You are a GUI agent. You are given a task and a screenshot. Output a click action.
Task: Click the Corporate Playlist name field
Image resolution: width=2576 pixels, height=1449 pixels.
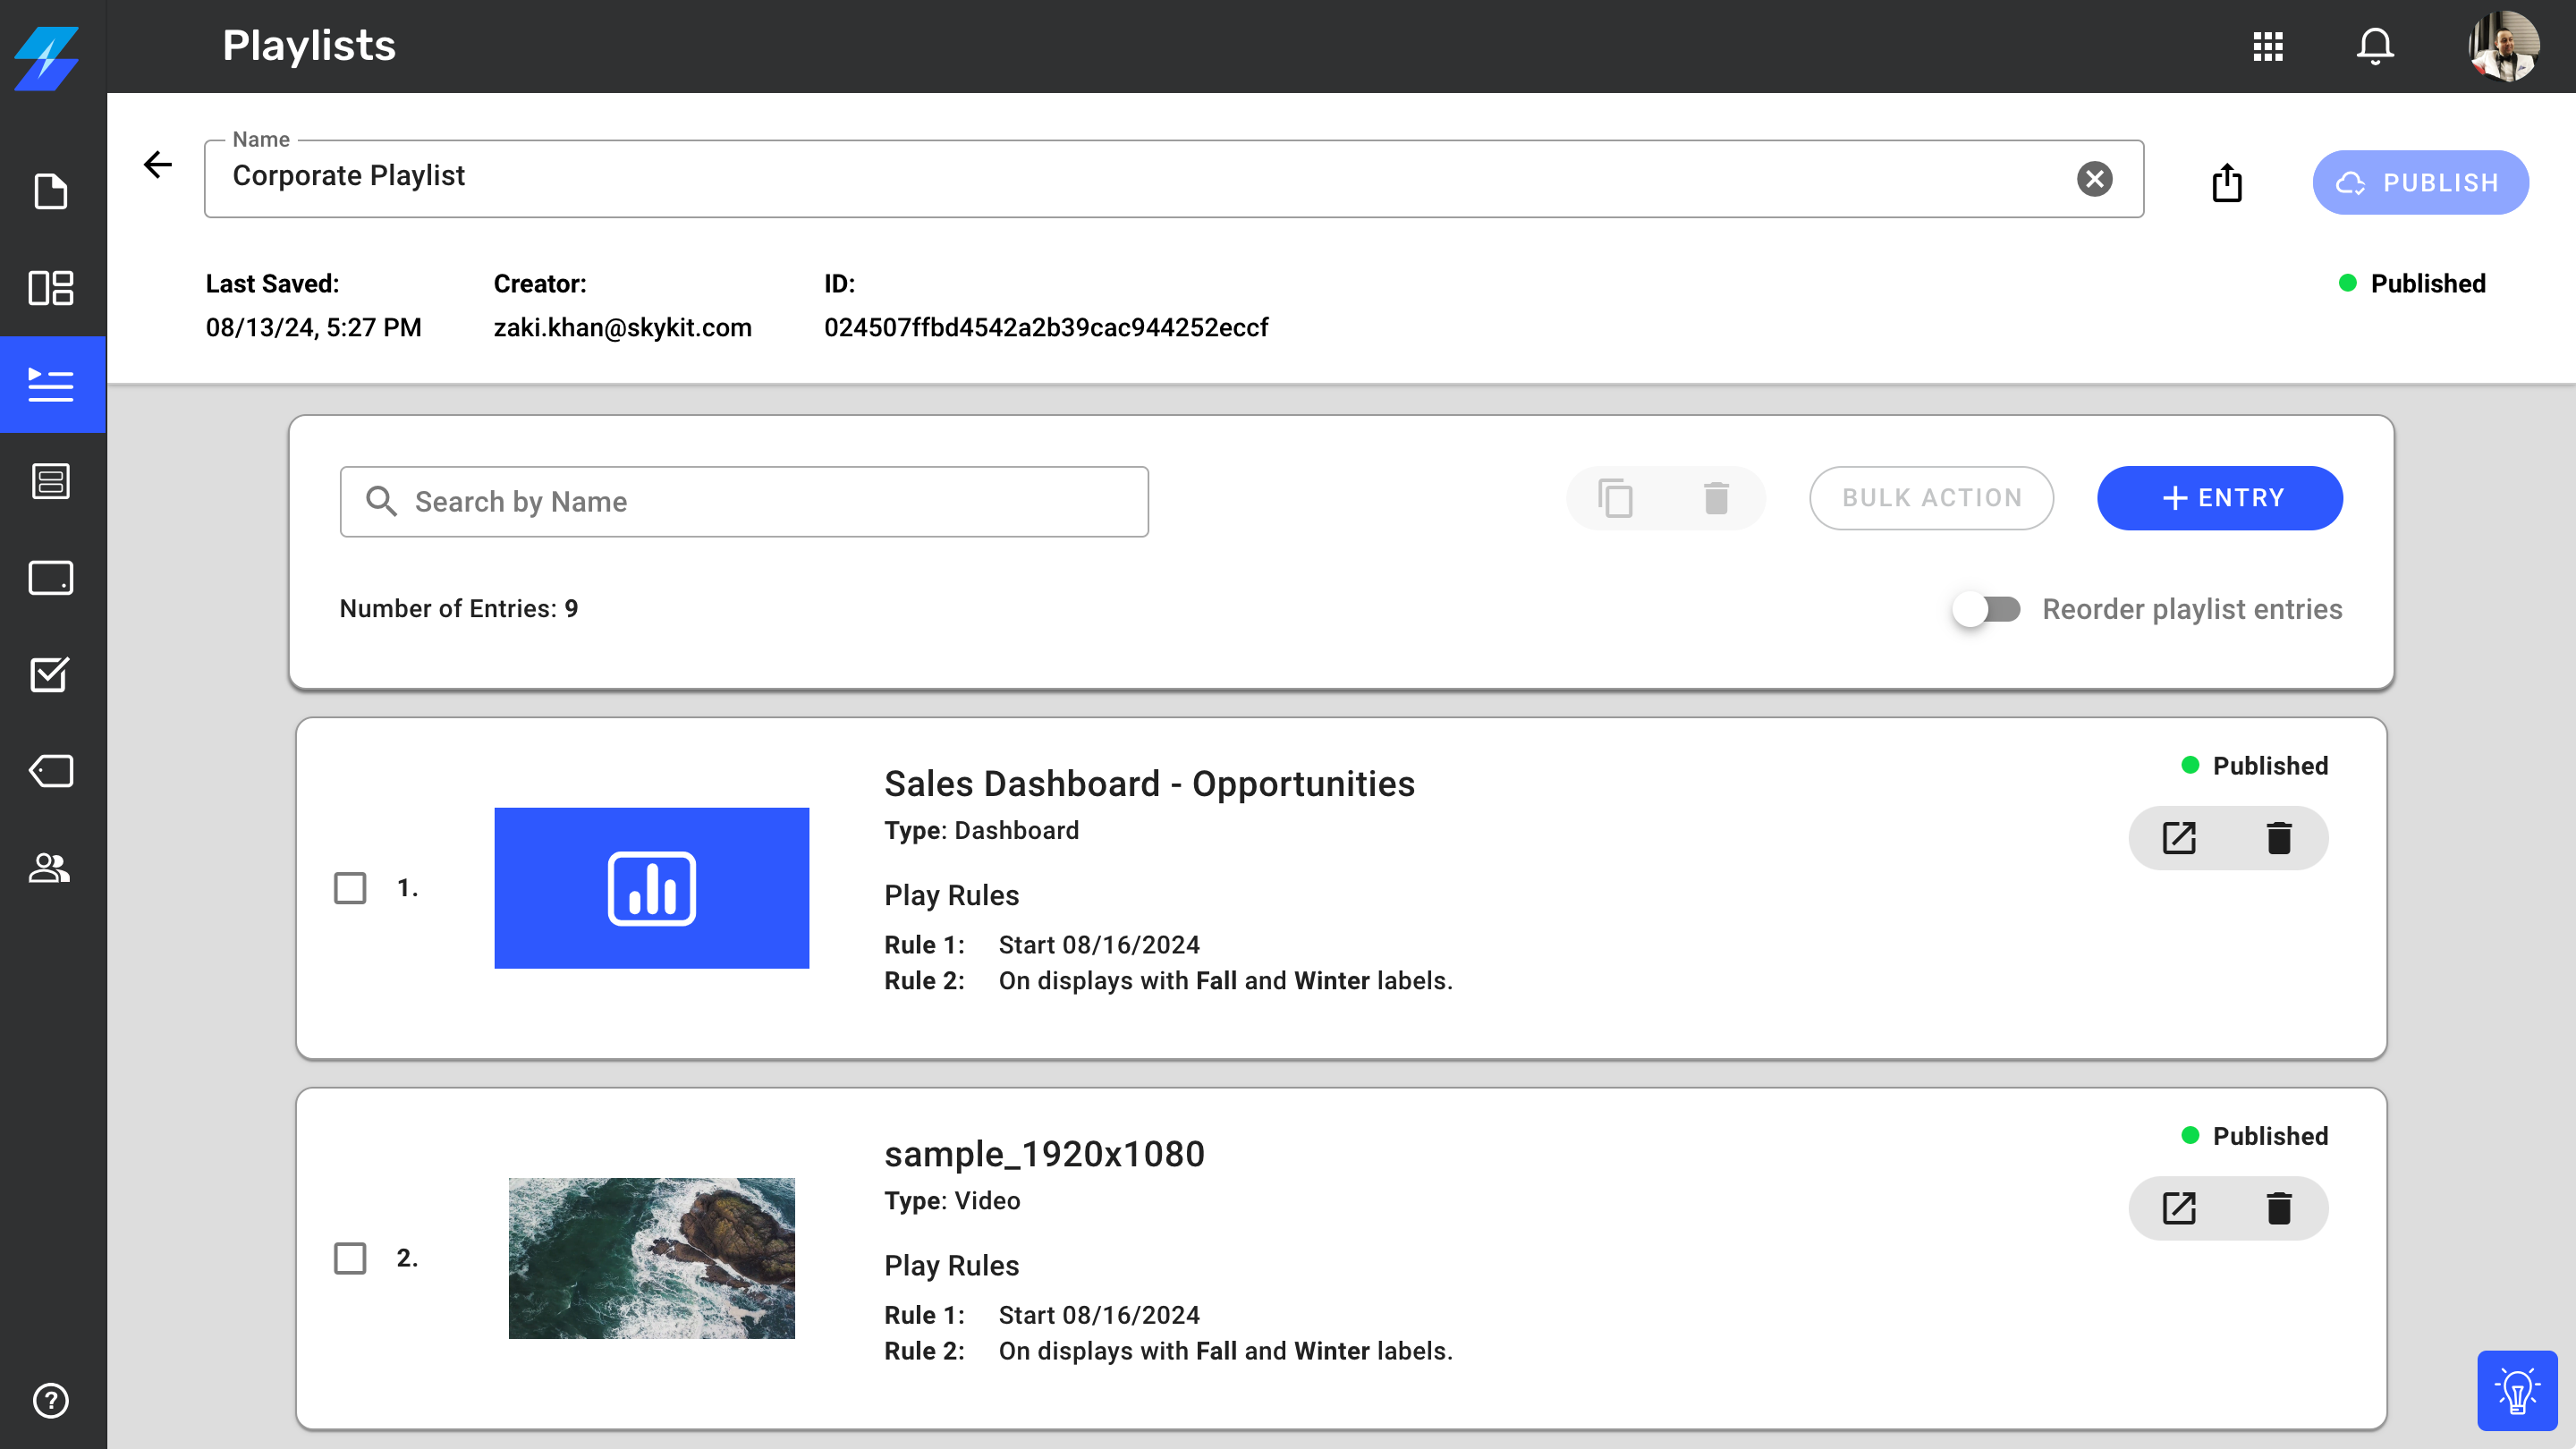(x=1174, y=178)
